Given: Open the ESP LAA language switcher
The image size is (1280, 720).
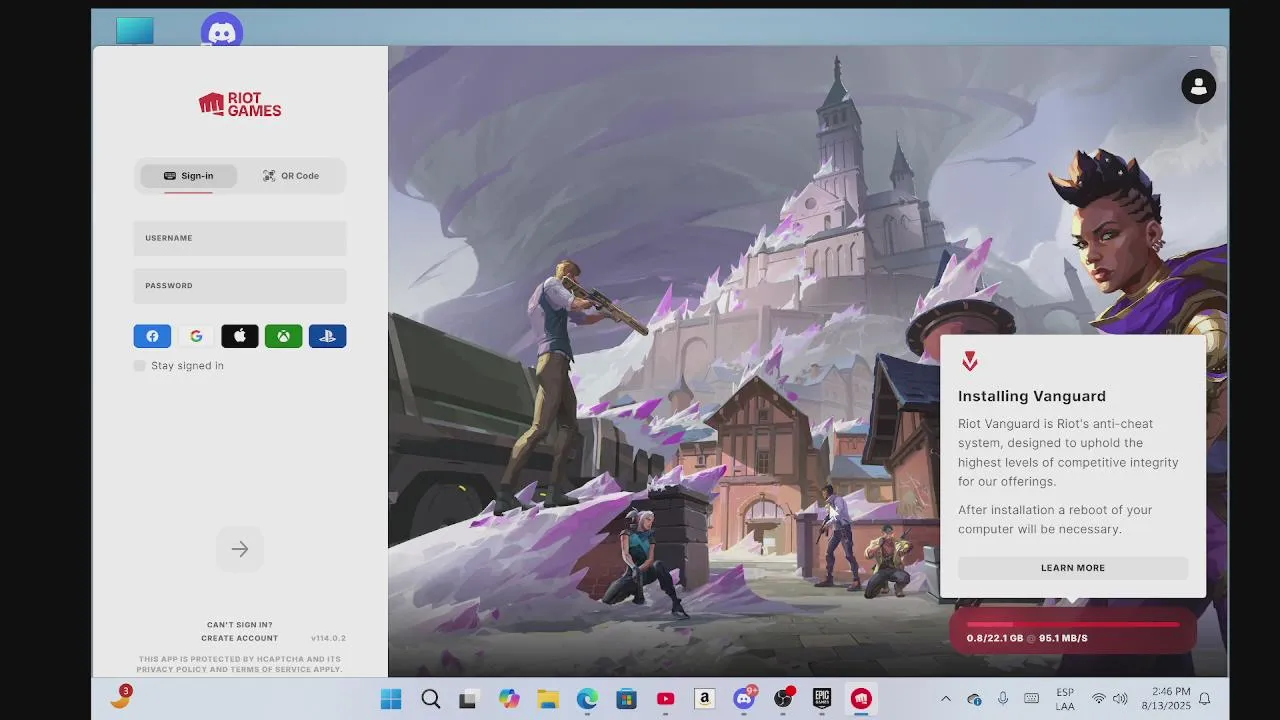Looking at the screenshot, I should [x=1065, y=699].
